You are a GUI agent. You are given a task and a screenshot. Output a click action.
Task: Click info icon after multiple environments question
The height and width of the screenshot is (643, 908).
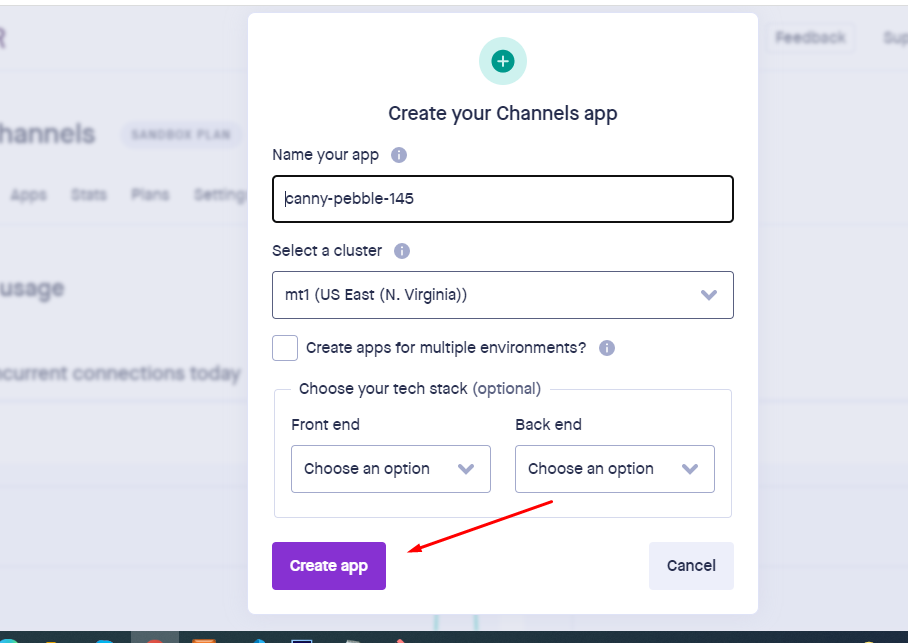coord(607,349)
